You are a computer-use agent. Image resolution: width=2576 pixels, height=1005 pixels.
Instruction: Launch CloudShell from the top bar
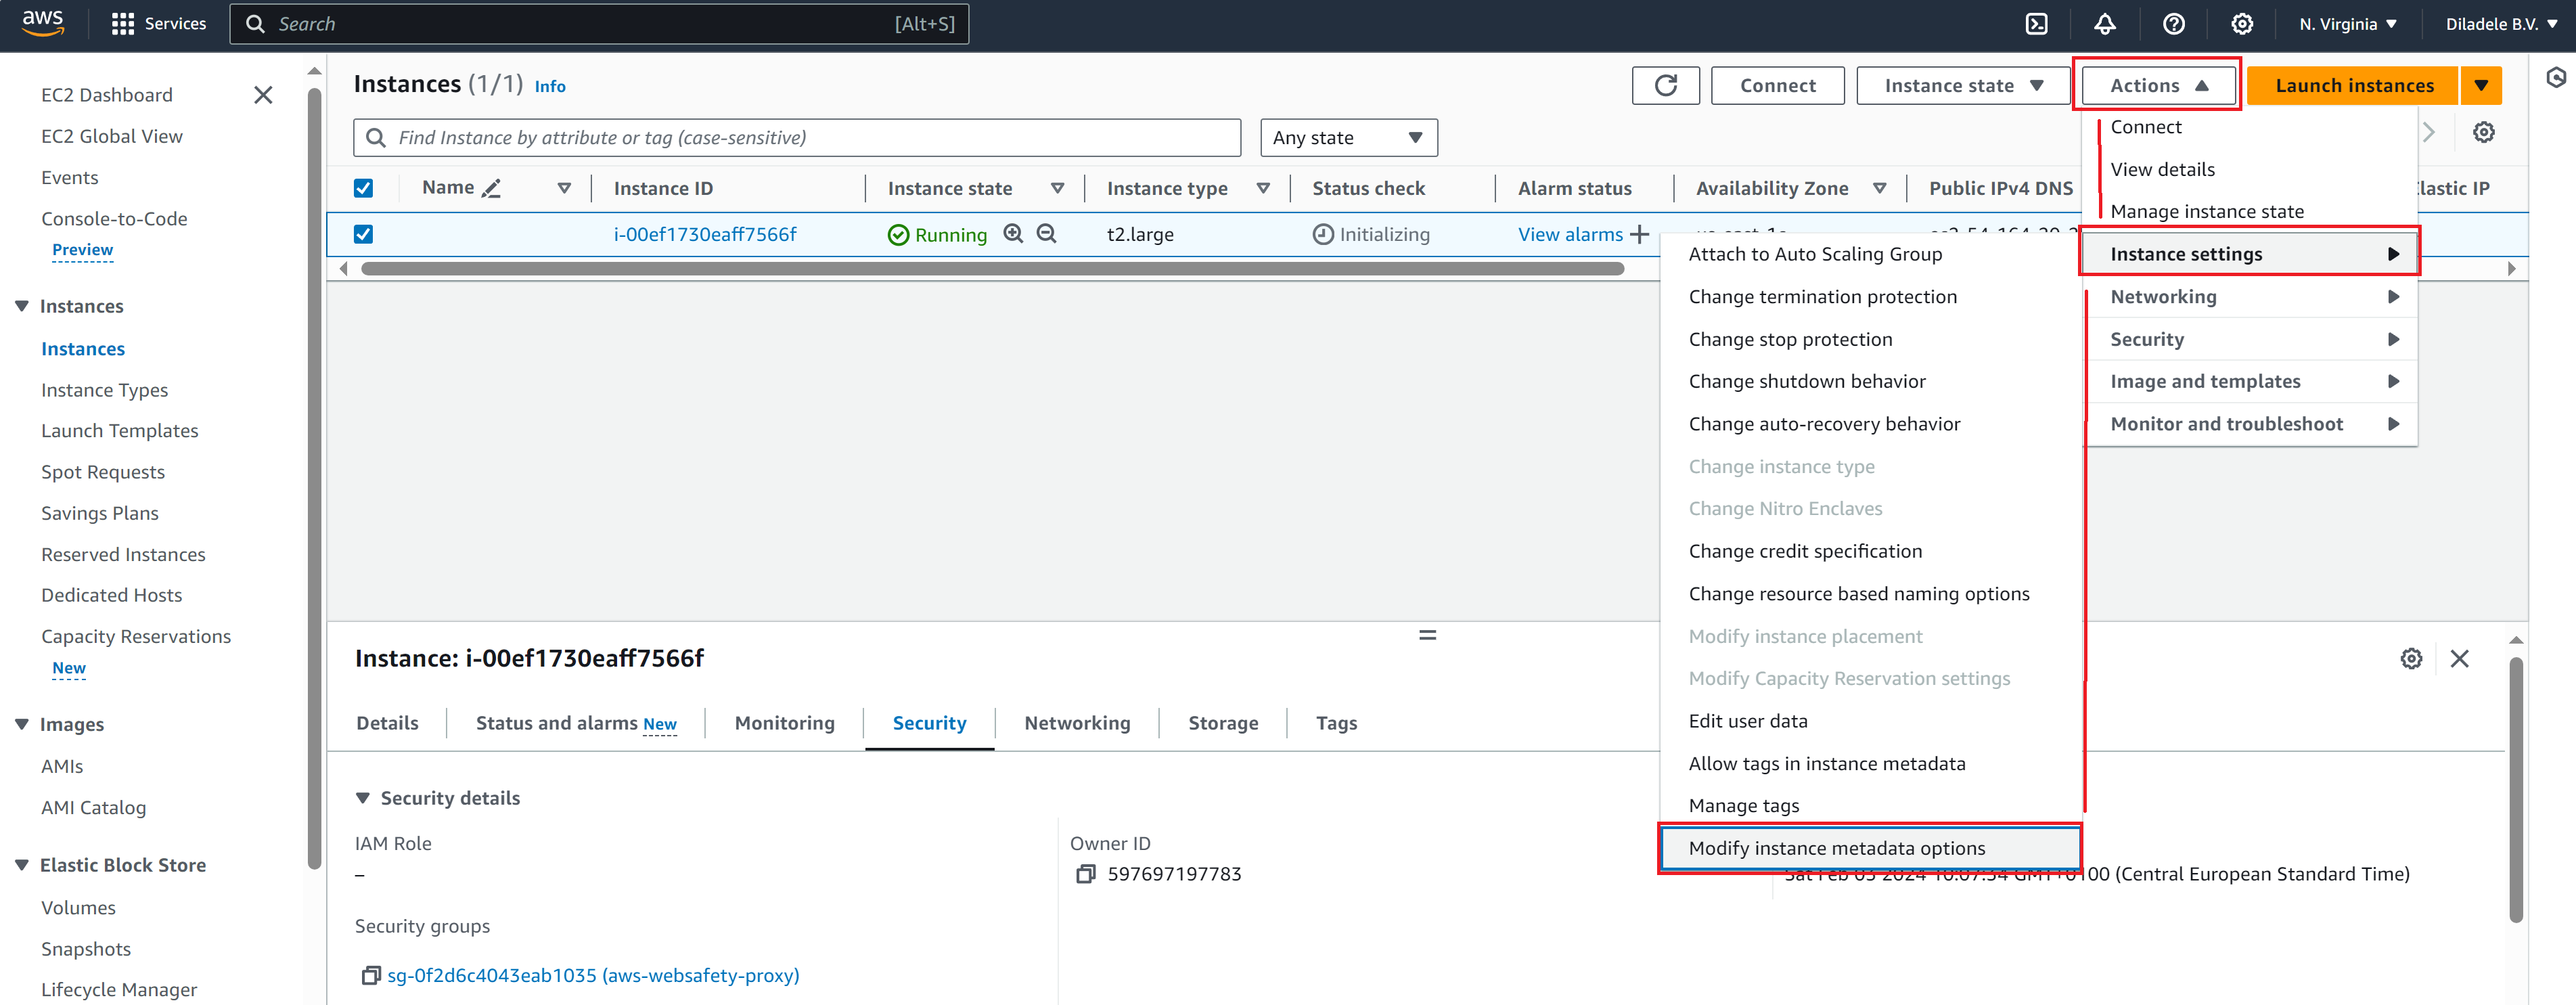(x=2036, y=24)
